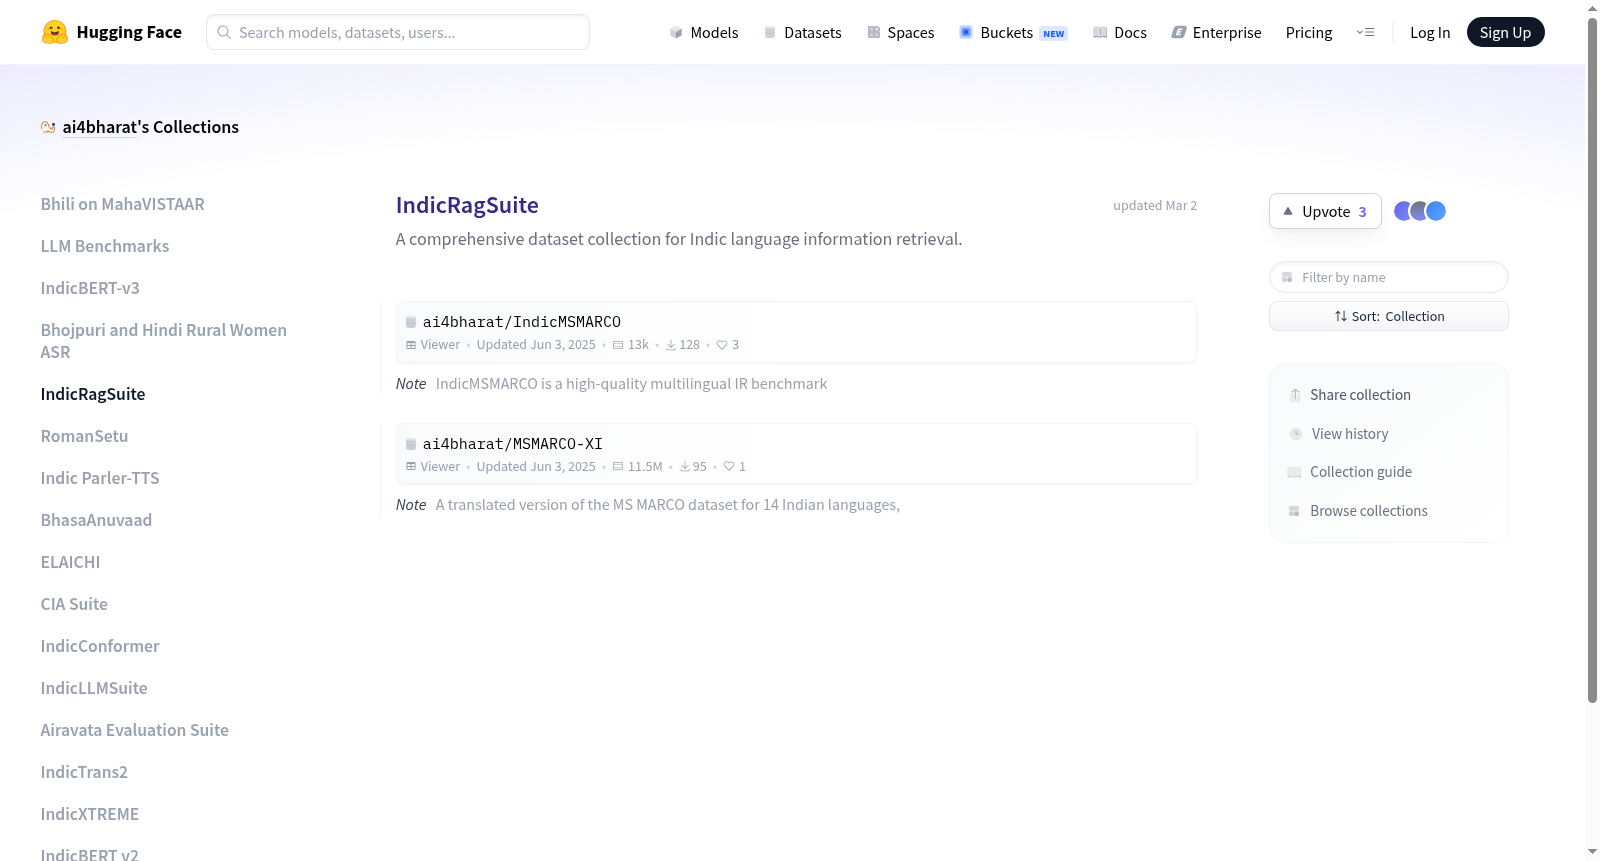Open the Indic Parler-TTS collection
Viewport: 1600px width, 861px height.
(100, 478)
